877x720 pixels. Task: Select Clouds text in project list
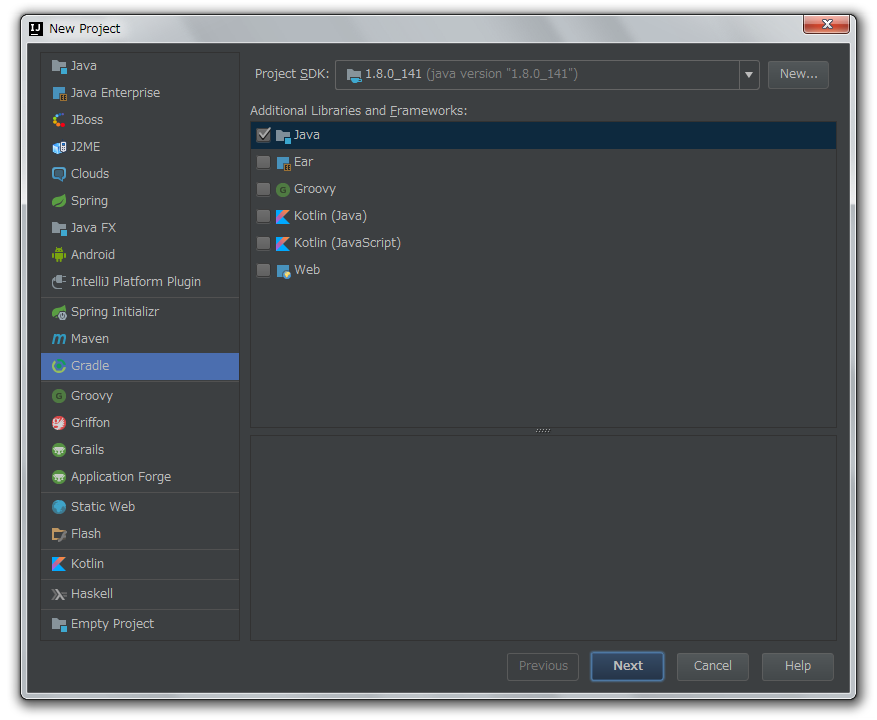(x=90, y=174)
